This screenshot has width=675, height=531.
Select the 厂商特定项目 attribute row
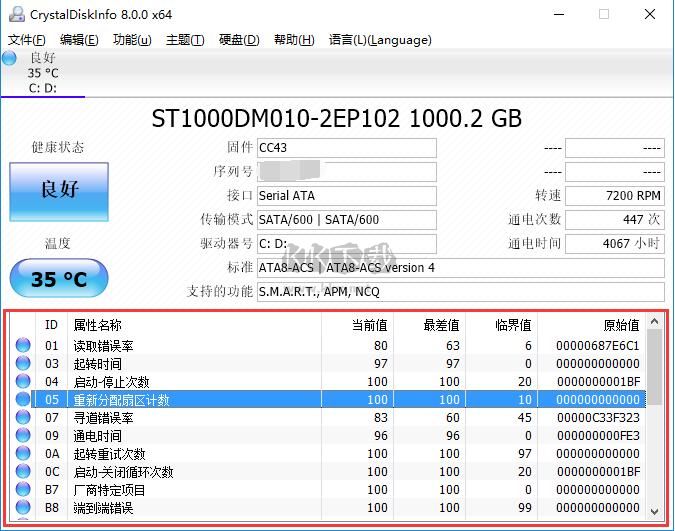point(328,490)
